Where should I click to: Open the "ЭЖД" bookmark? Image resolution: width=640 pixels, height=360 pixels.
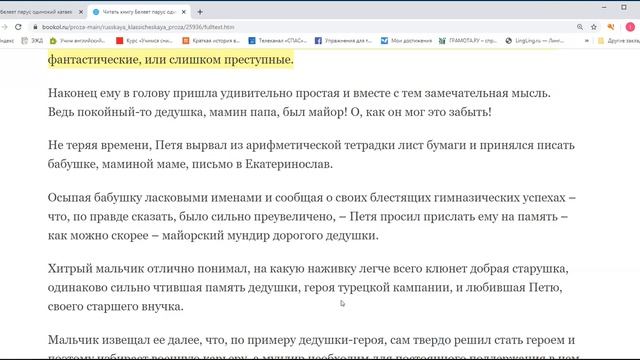[x=32, y=40]
